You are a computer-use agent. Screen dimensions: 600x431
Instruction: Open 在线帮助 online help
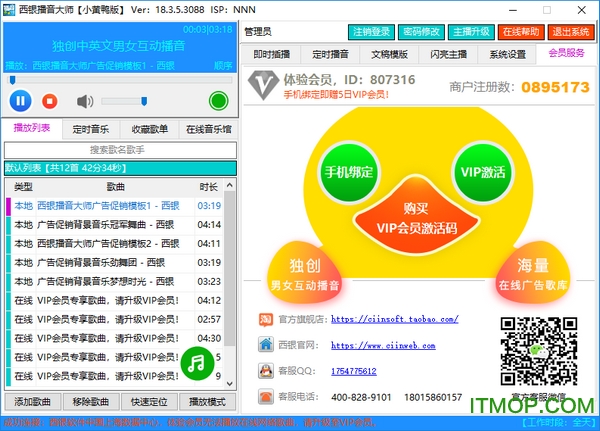click(521, 32)
